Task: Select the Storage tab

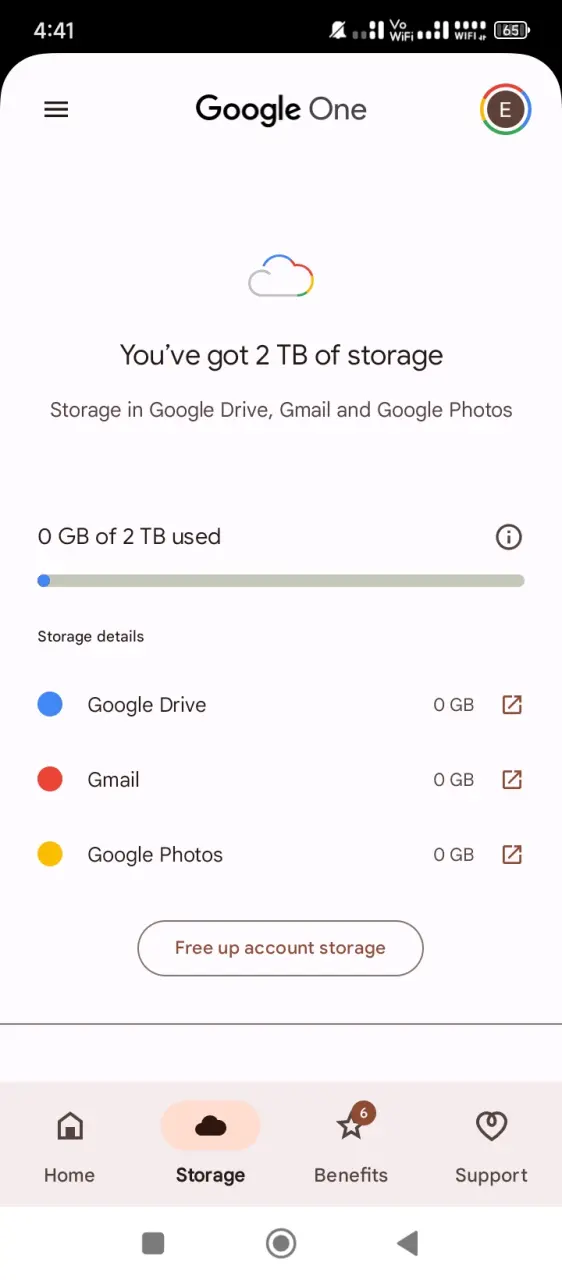Action: [x=210, y=1147]
